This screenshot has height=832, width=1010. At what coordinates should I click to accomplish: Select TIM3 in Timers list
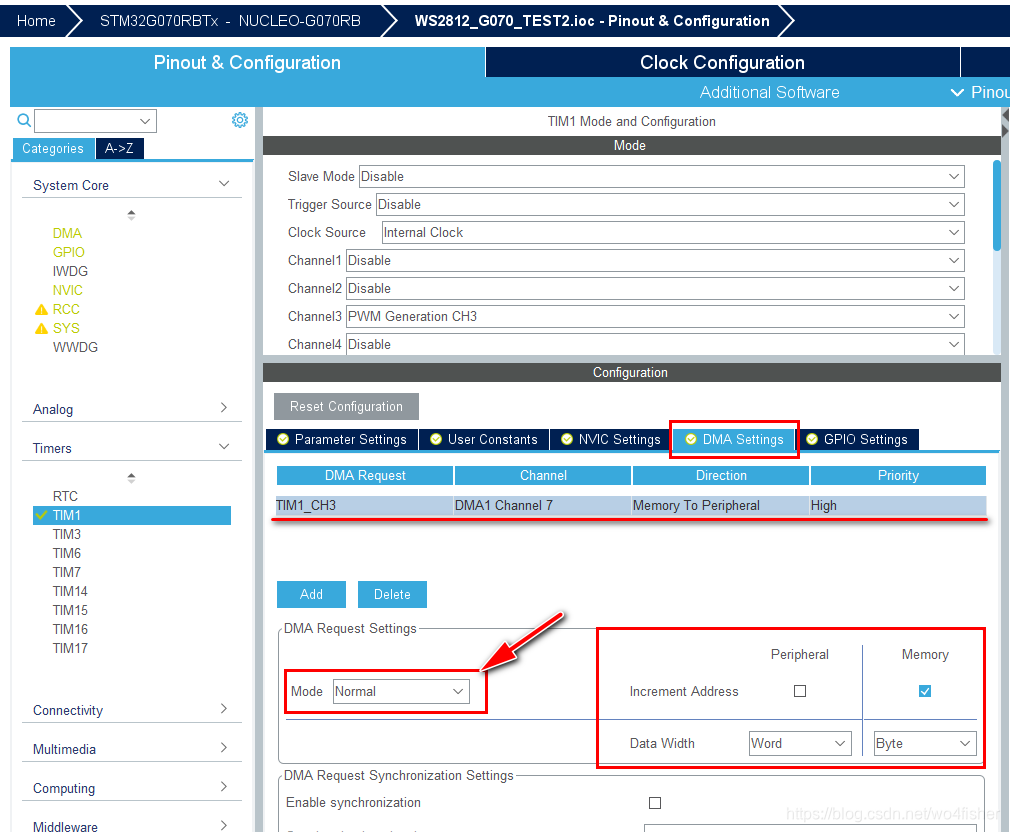pyautogui.click(x=67, y=534)
